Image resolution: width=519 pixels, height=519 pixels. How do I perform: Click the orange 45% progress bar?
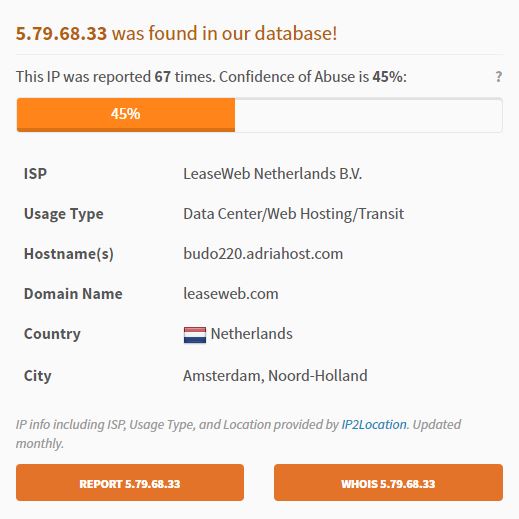pos(126,114)
